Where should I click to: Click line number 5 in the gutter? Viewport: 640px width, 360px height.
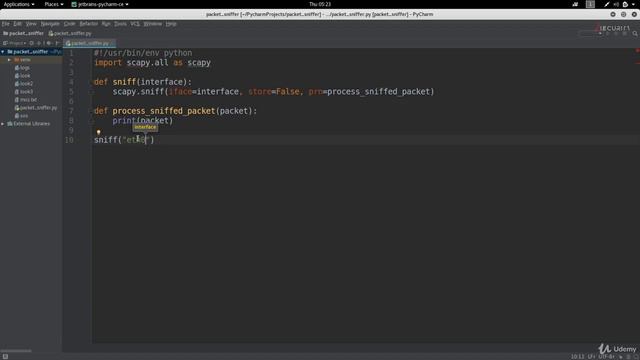click(x=71, y=92)
